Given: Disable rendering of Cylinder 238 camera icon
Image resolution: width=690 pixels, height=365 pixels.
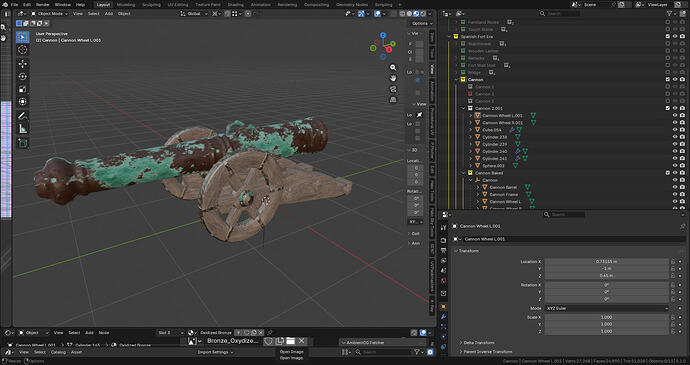Looking at the screenshot, I should click(x=682, y=137).
